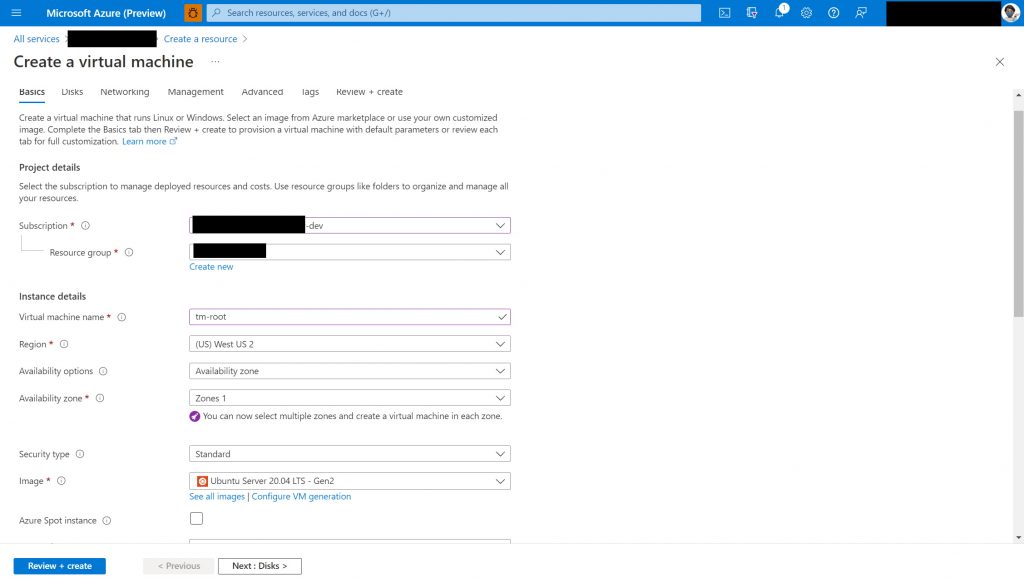The height and width of the screenshot is (583, 1024).
Task: Show info tooltip for Availability zone
Action: 100,398
